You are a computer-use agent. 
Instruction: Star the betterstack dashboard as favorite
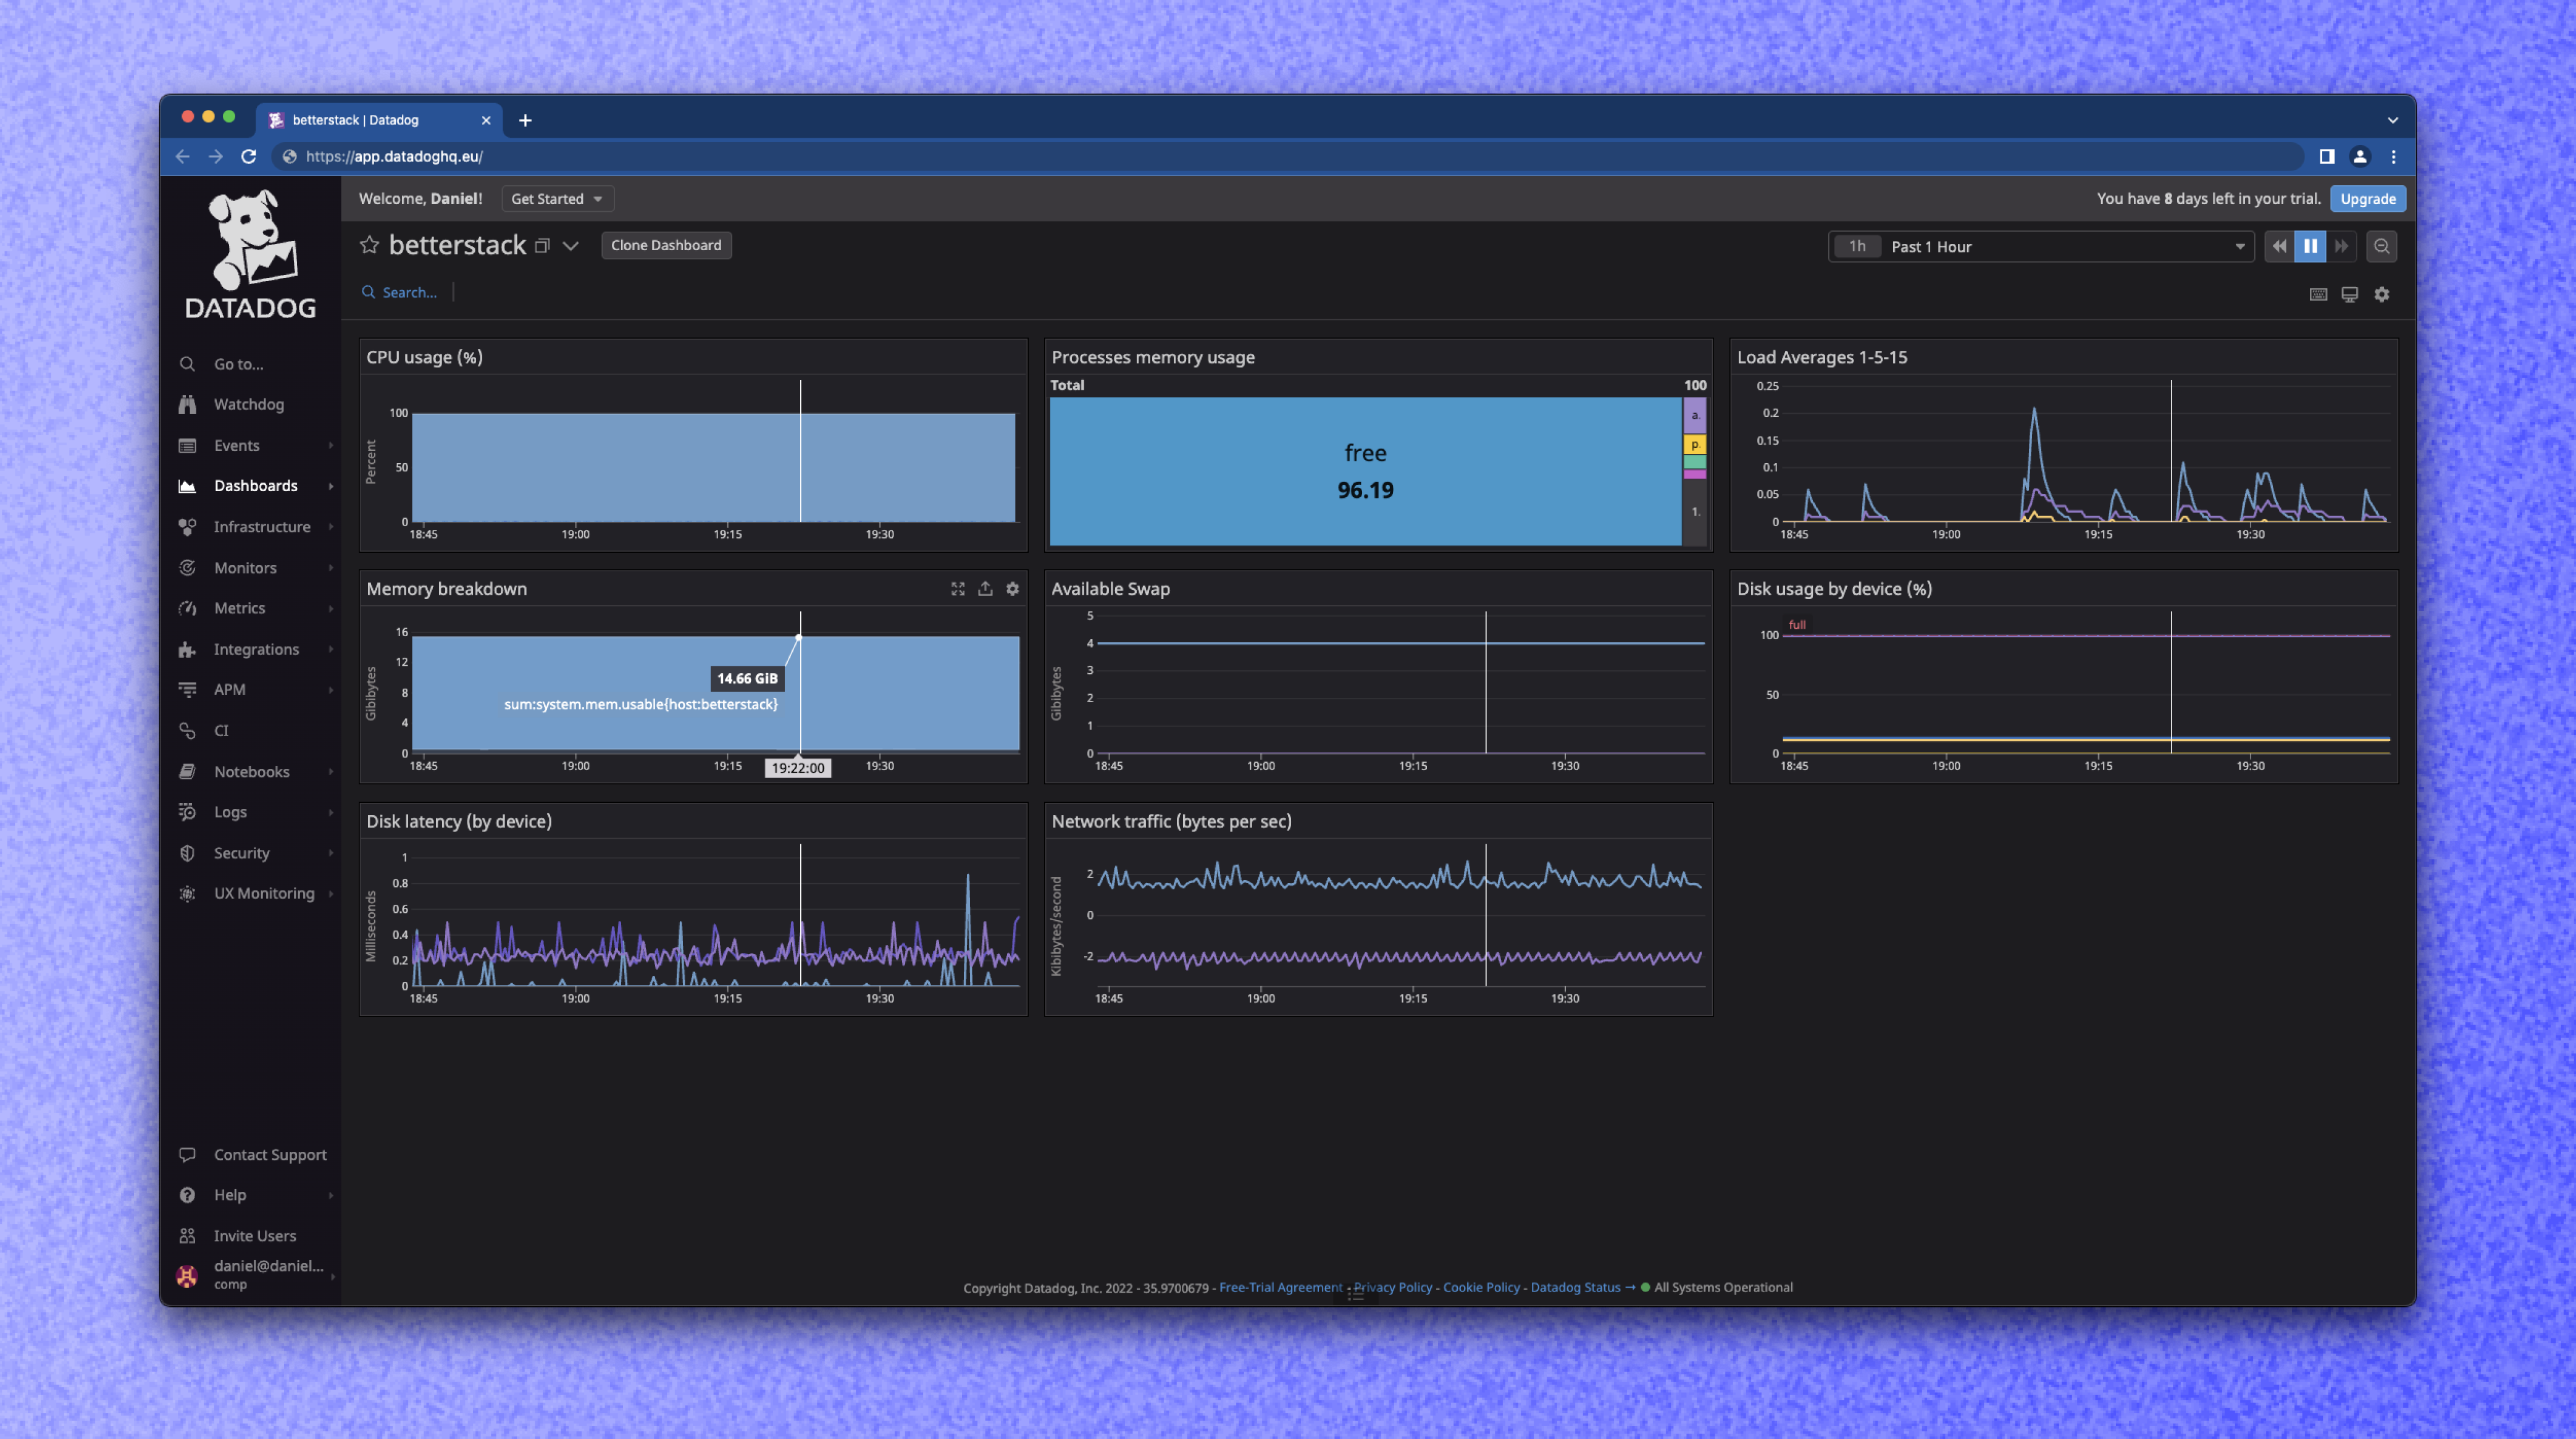(369, 245)
